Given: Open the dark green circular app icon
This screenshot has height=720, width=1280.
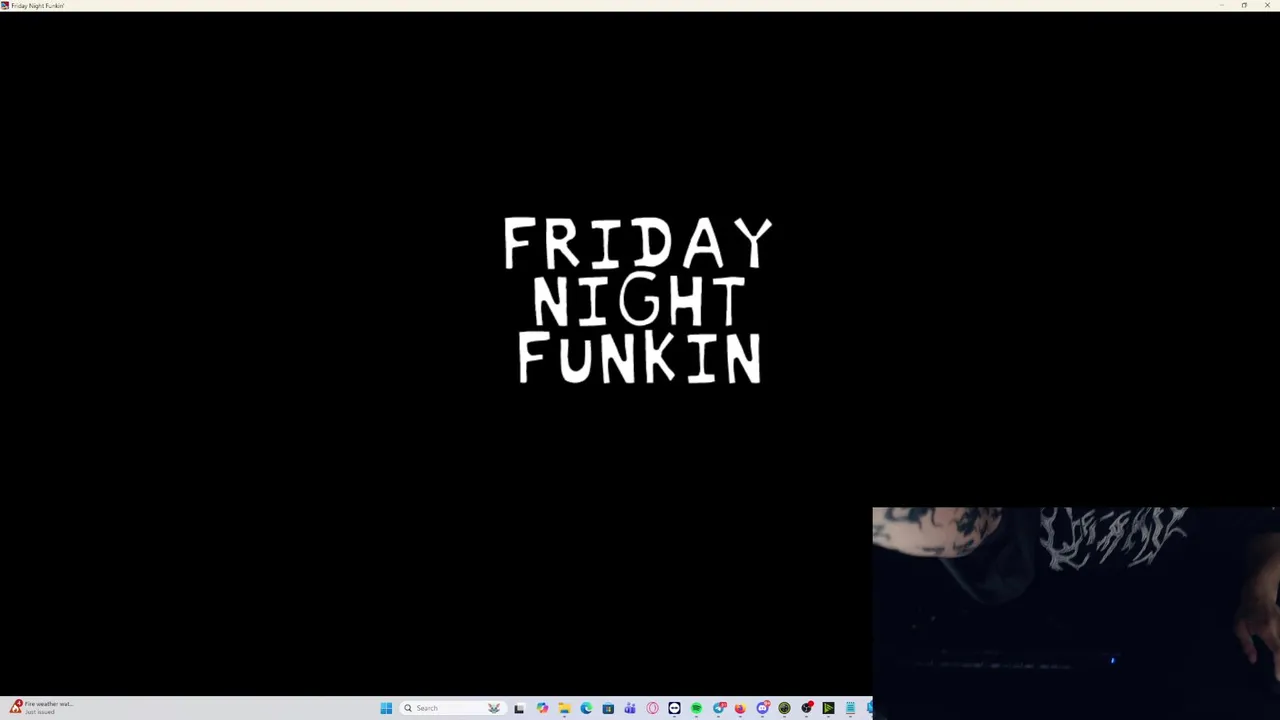Looking at the screenshot, I should click(x=784, y=708).
